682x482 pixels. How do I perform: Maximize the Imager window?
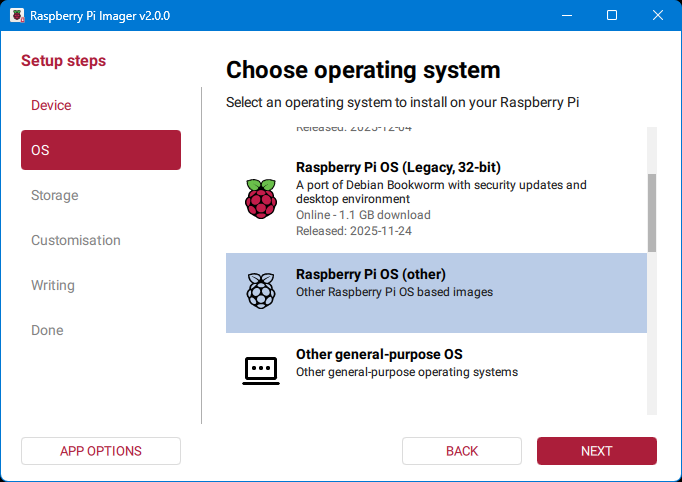[612, 15]
